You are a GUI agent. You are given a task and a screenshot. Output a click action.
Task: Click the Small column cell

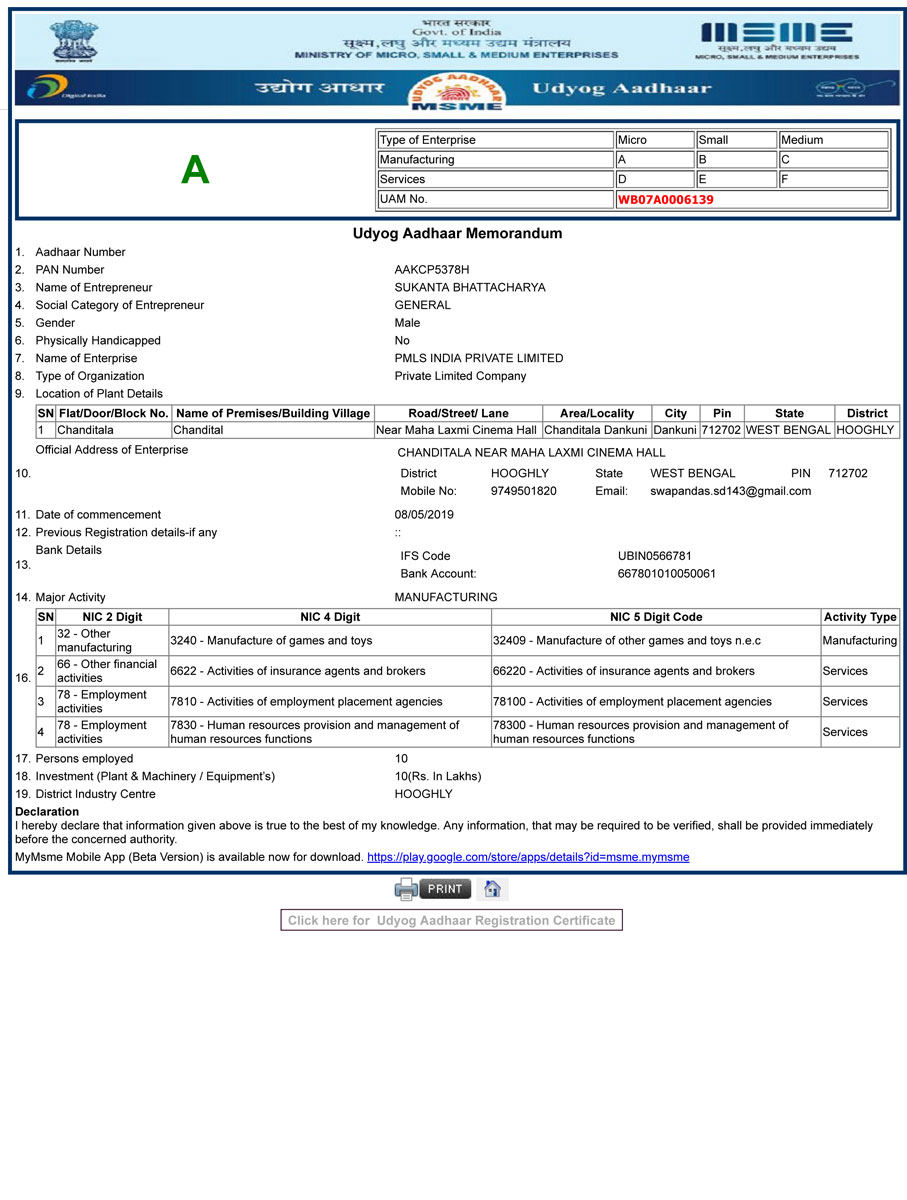tap(737, 140)
